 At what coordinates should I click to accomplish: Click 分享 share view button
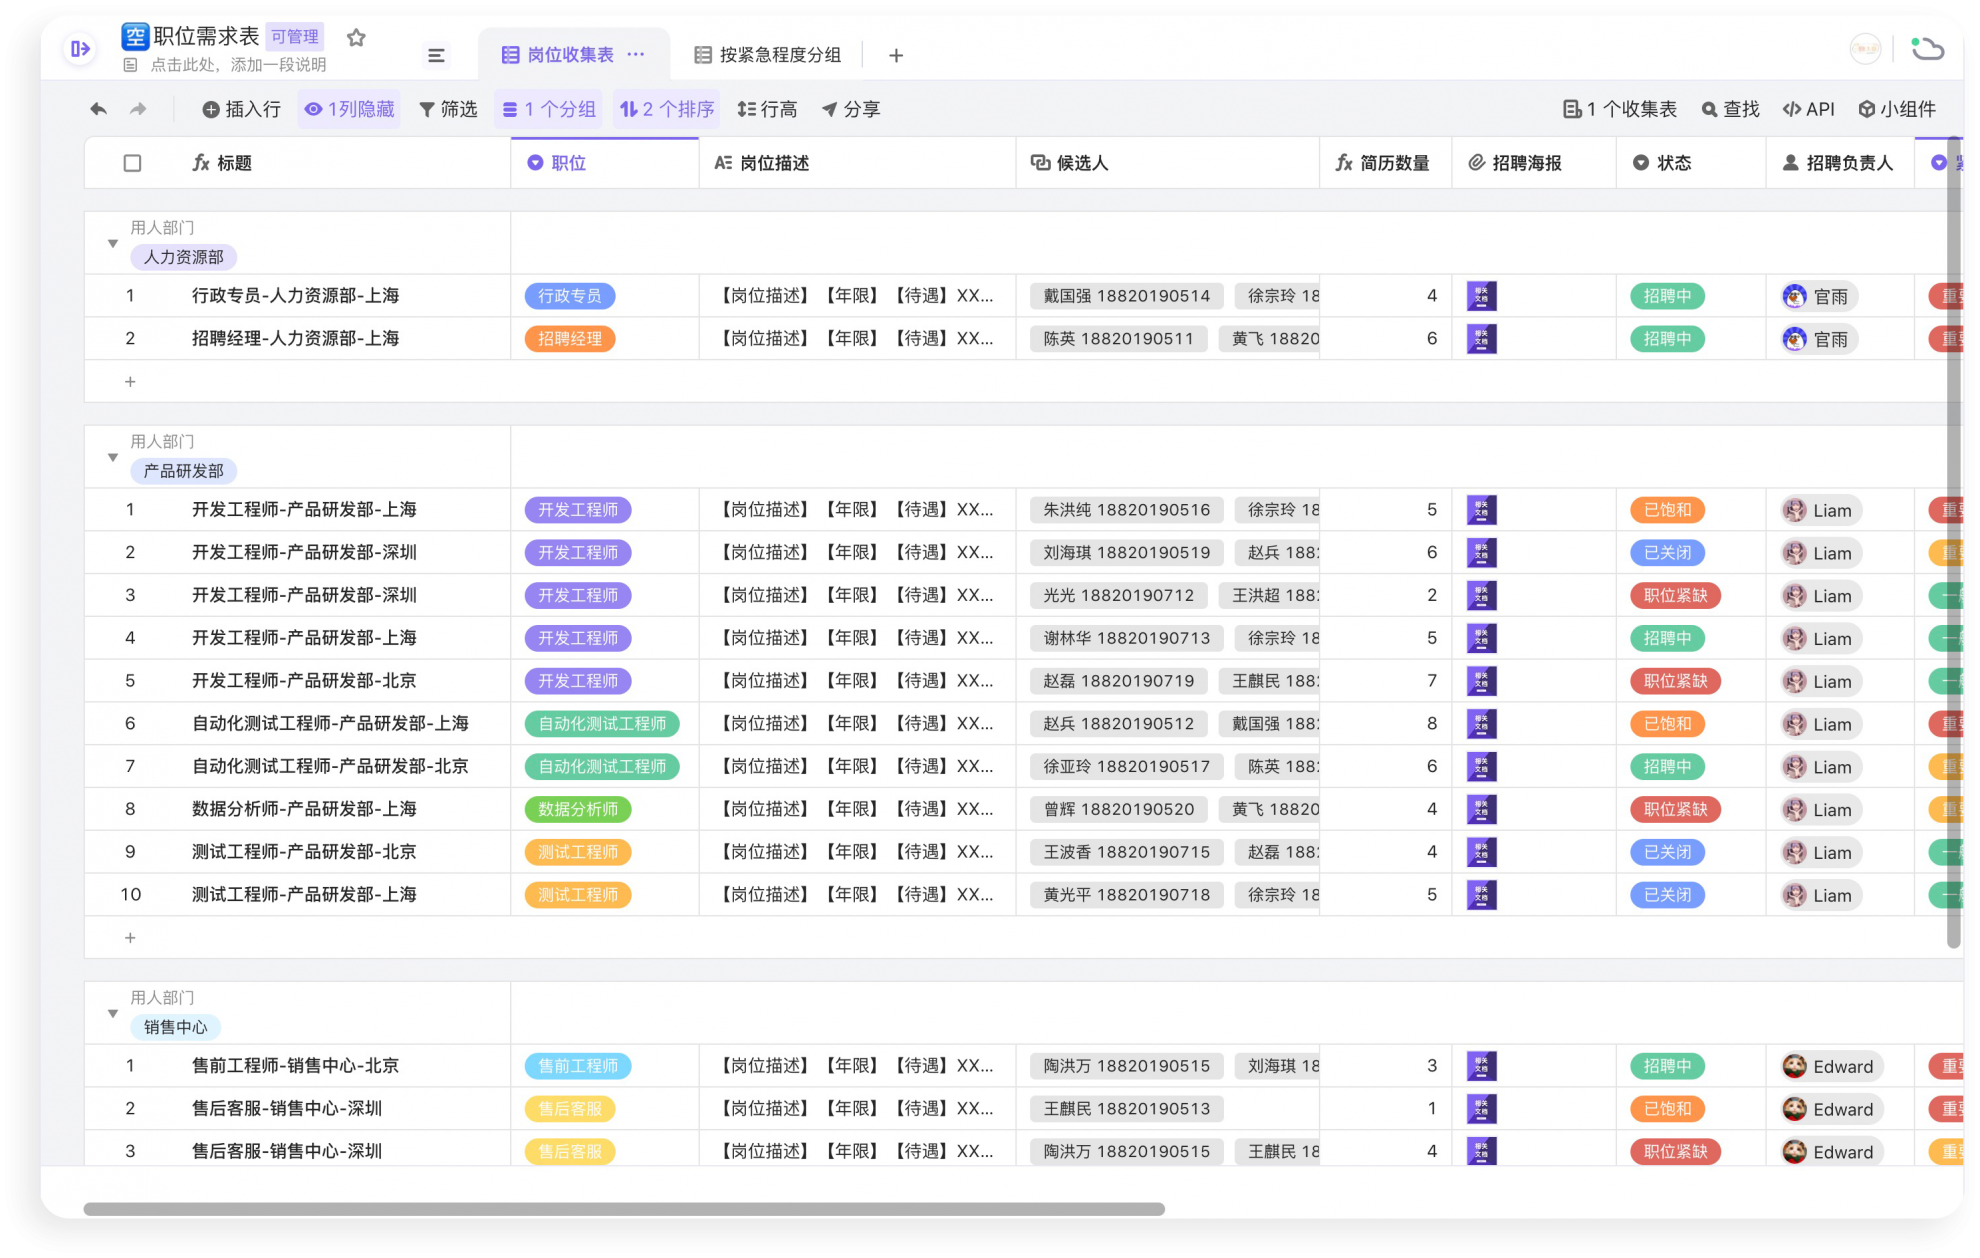[850, 109]
